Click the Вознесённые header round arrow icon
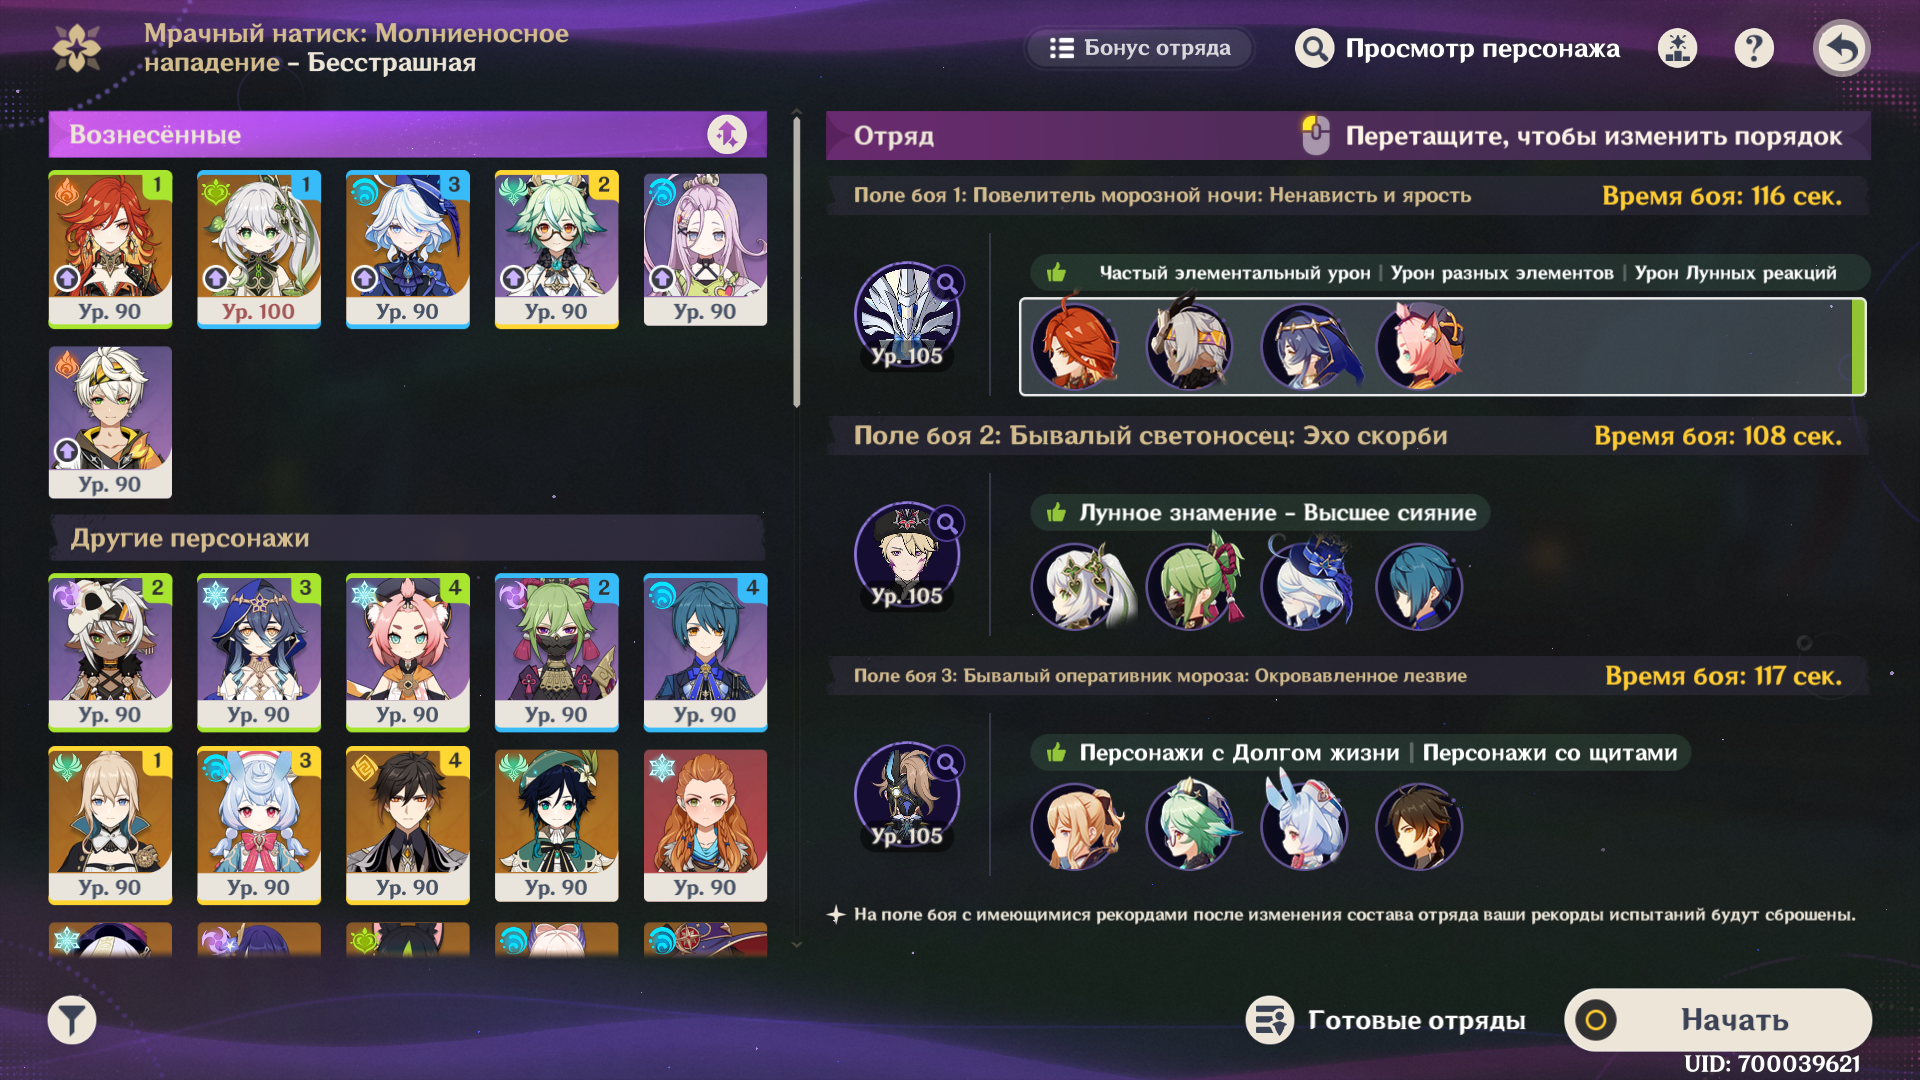The height and width of the screenshot is (1080, 1920). [727, 134]
